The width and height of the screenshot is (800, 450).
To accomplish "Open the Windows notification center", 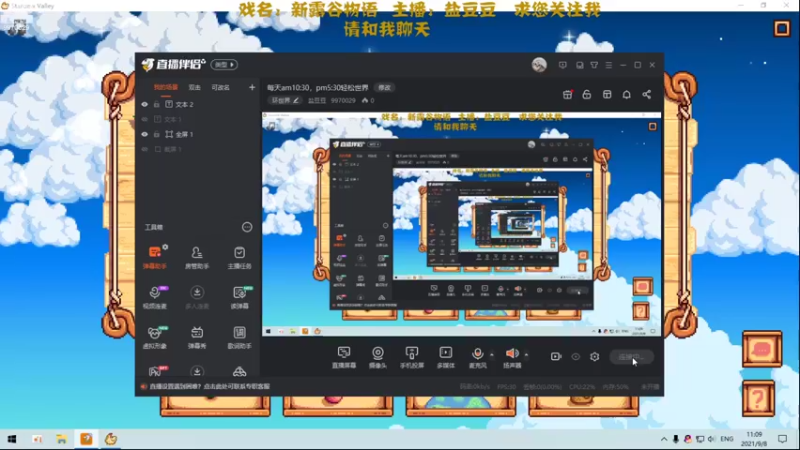I will coord(782,439).
